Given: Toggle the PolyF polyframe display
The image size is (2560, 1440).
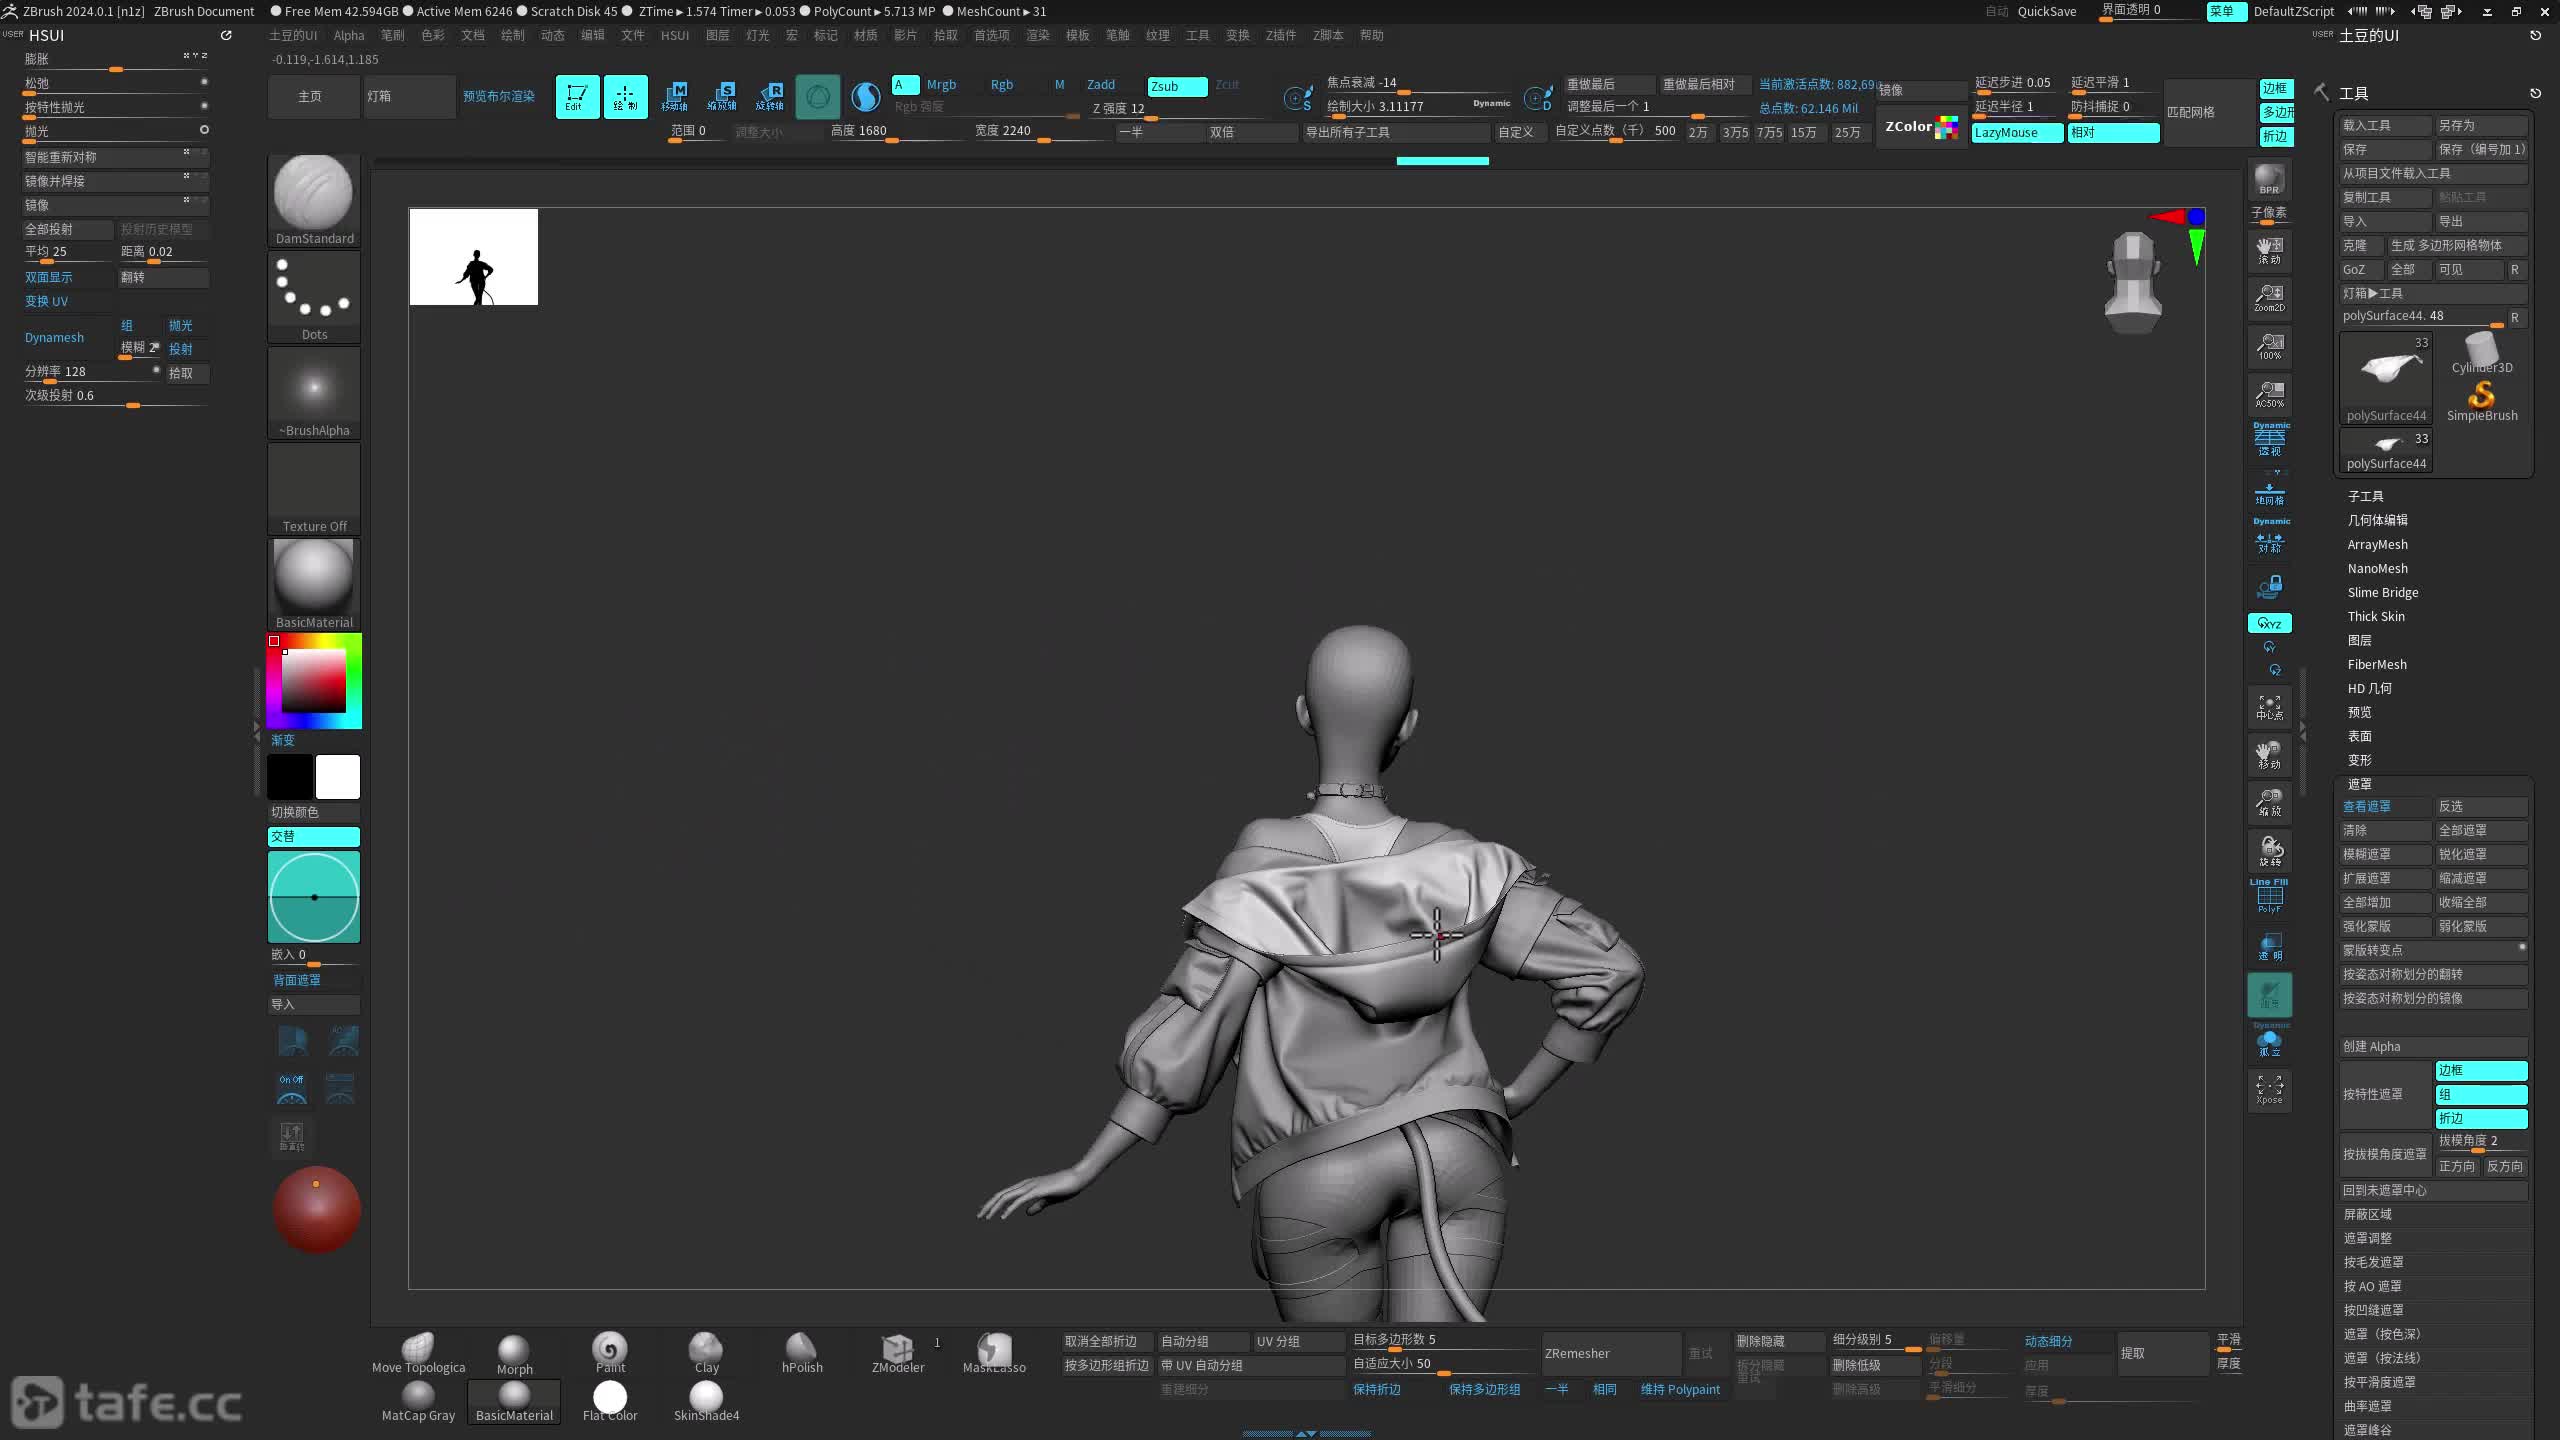Looking at the screenshot, I should pyautogui.click(x=2269, y=897).
